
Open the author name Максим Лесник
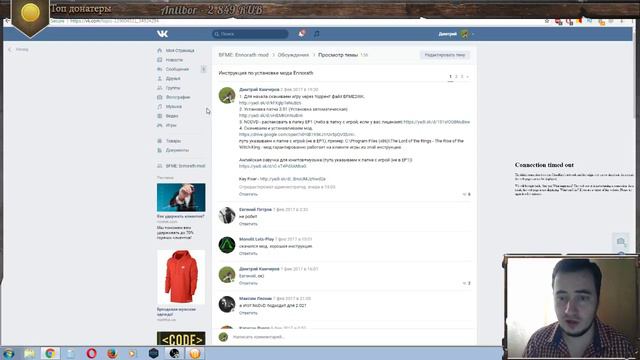pyautogui.click(x=255, y=298)
